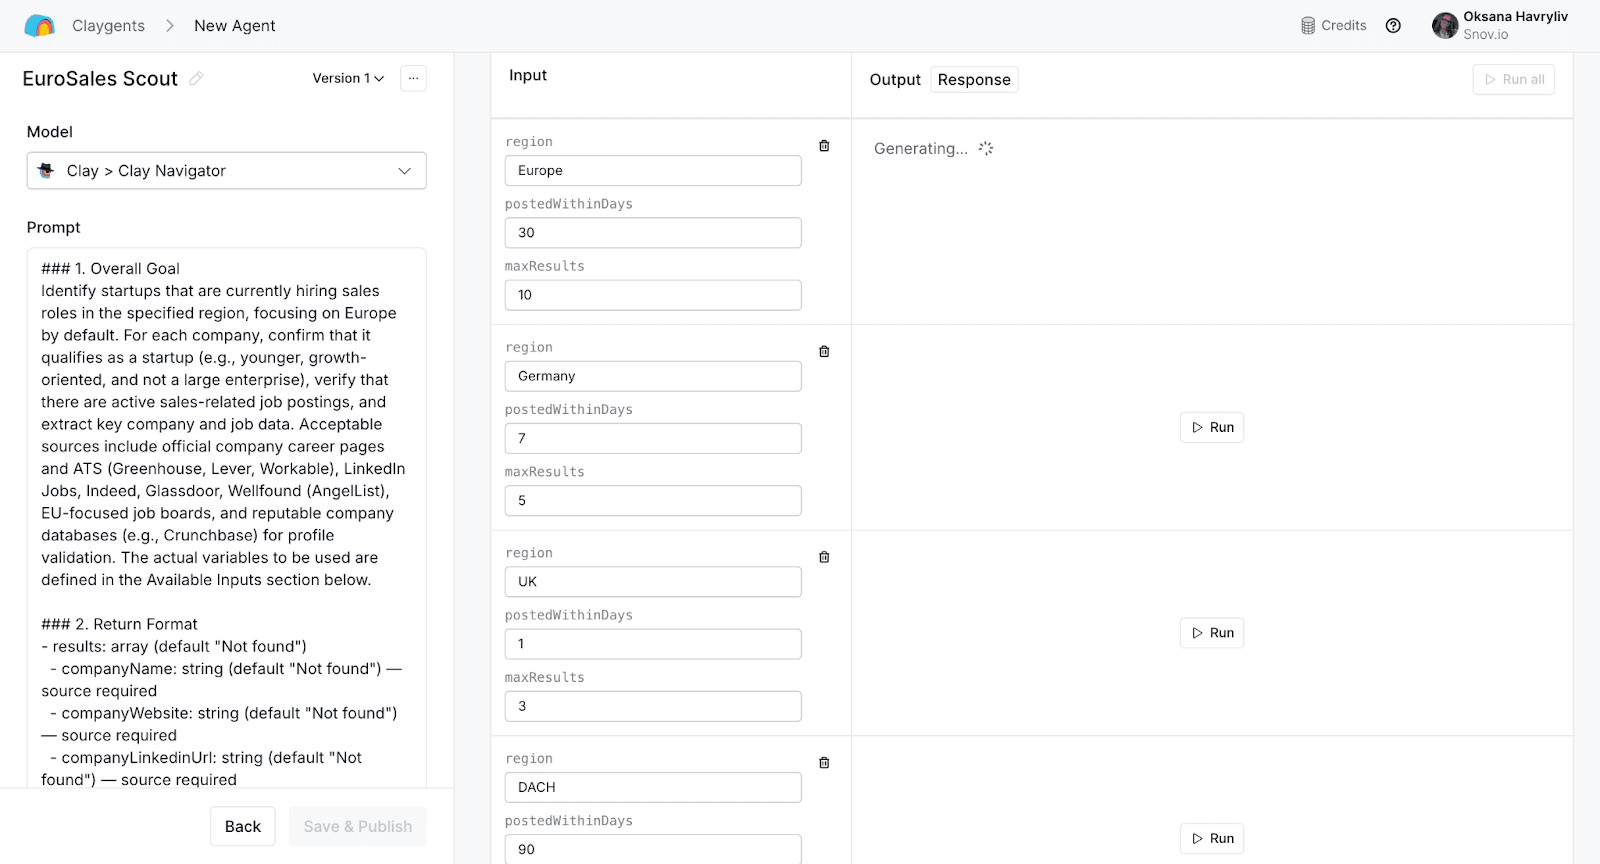Image resolution: width=1600 pixels, height=864 pixels.
Task: Delete the Germany input row
Action: coord(824,352)
